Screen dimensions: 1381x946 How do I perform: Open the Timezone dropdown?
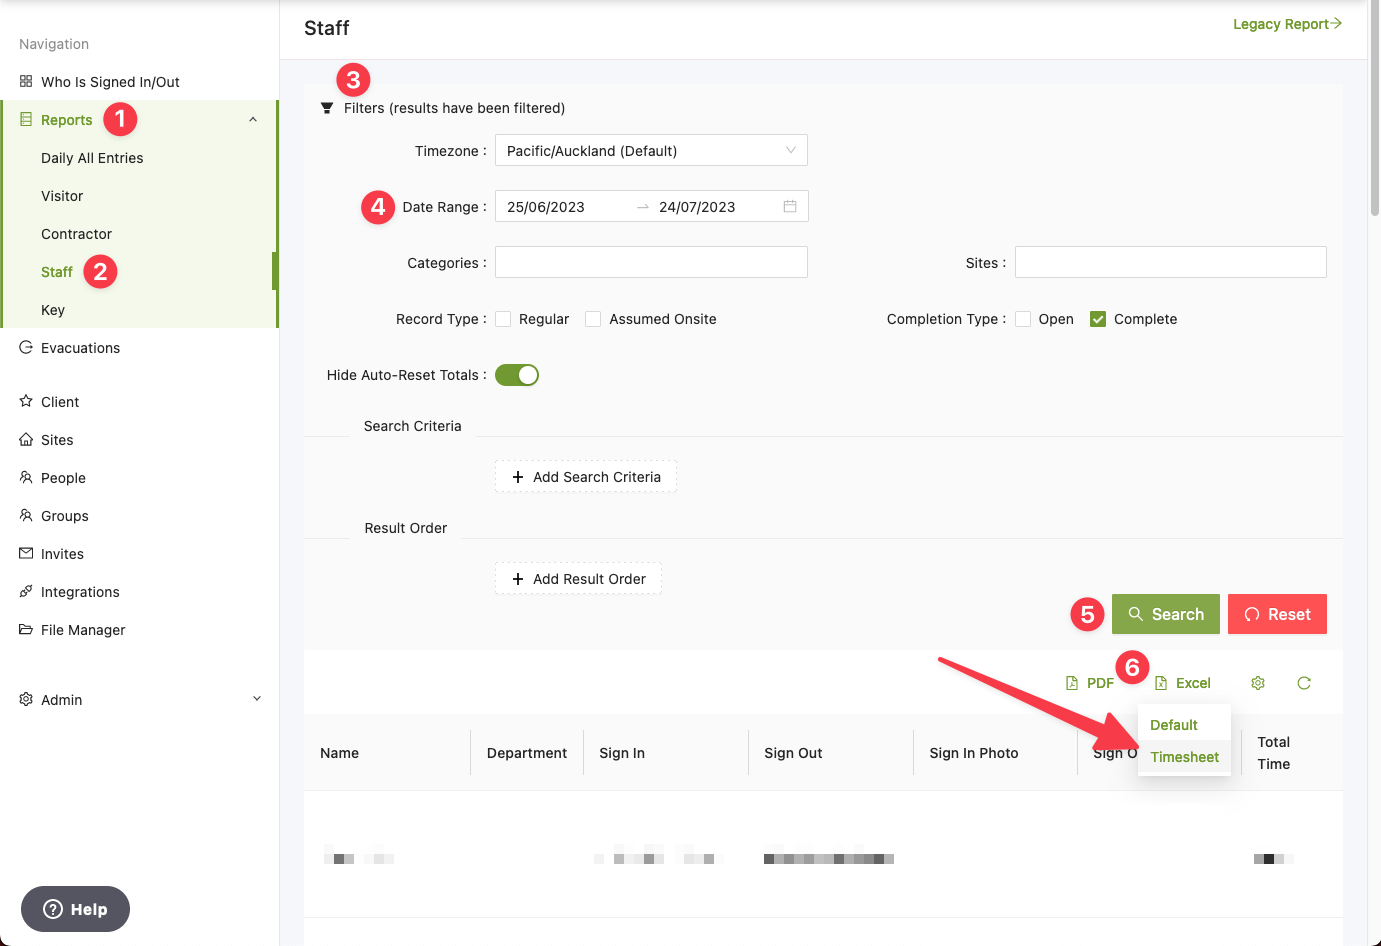651,151
